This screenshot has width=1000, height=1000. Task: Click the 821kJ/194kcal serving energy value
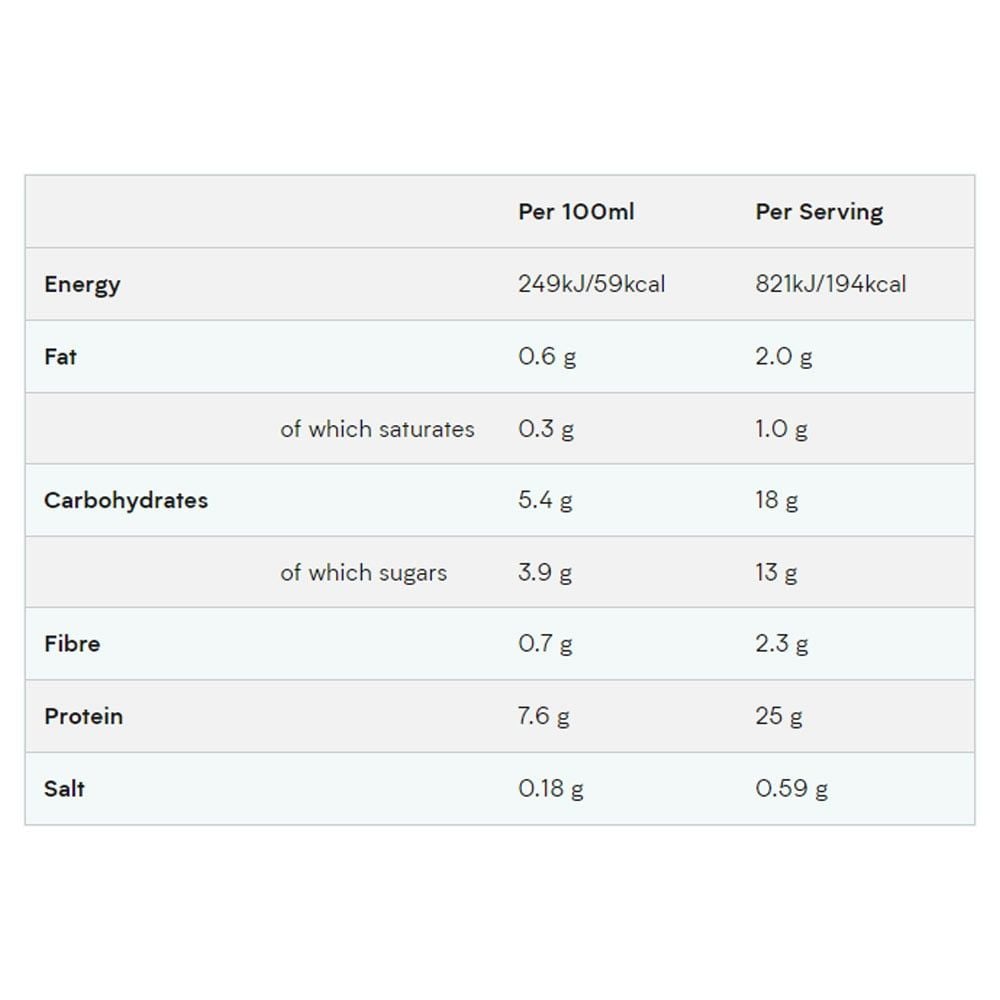pyautogui.click(x=830, y=284)
